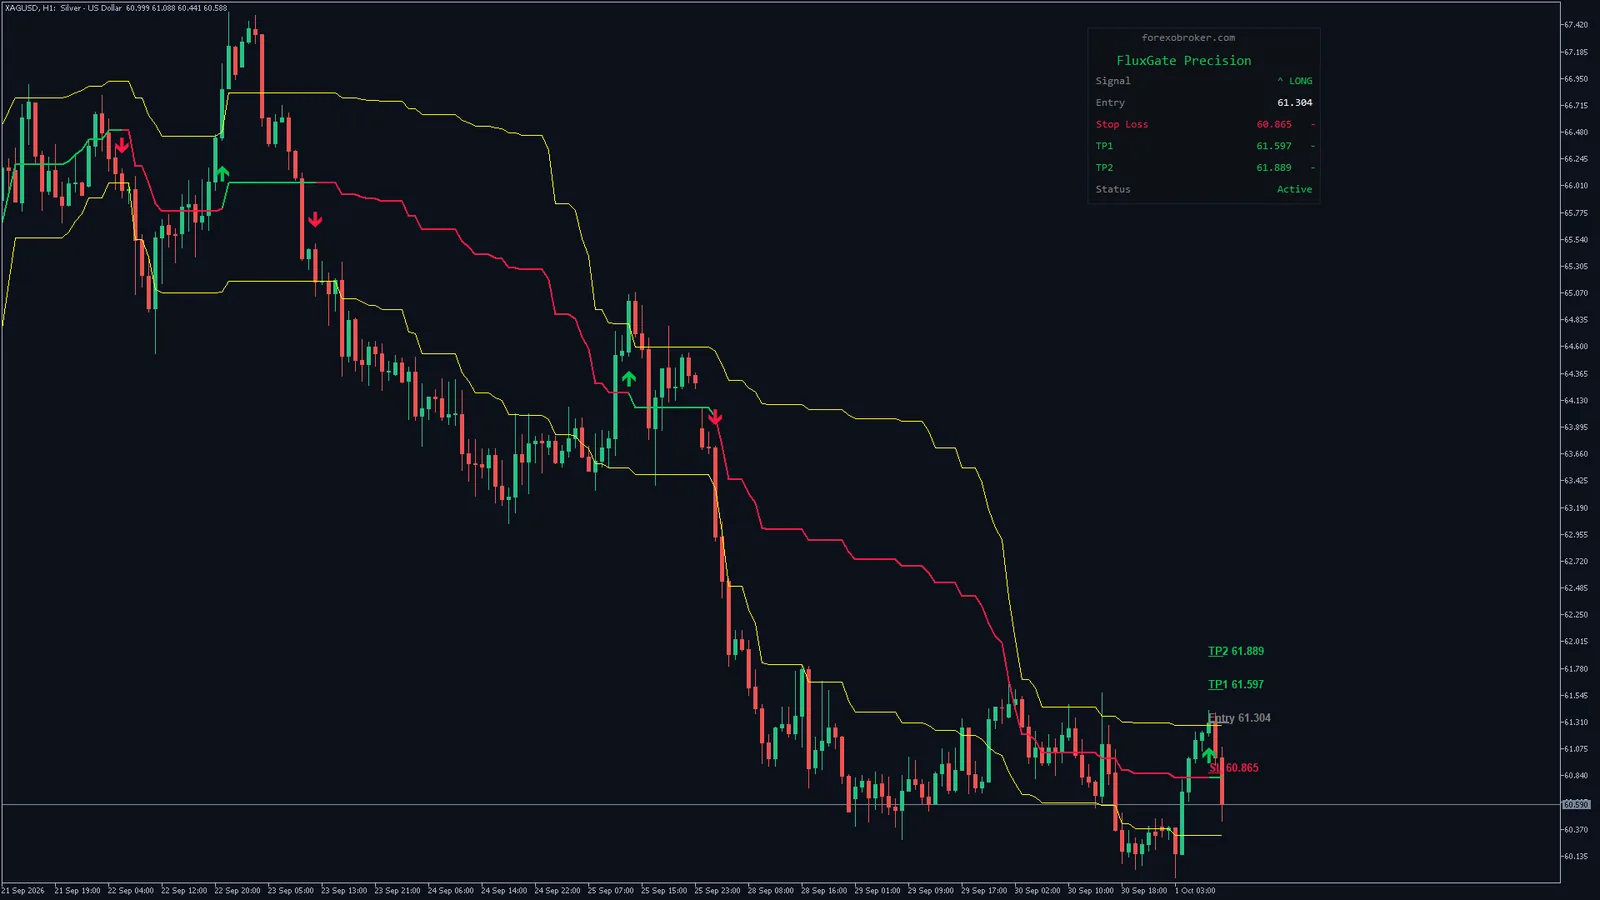Viewport: 1600px width, 900px height.
Task: Select the Active status value in the panel
Action: [x=1294, y=189]
